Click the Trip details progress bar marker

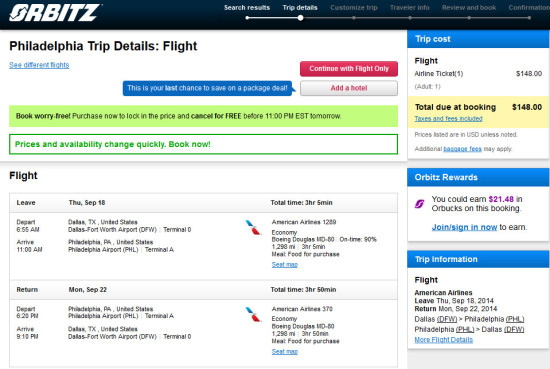[x=301, y=18]
